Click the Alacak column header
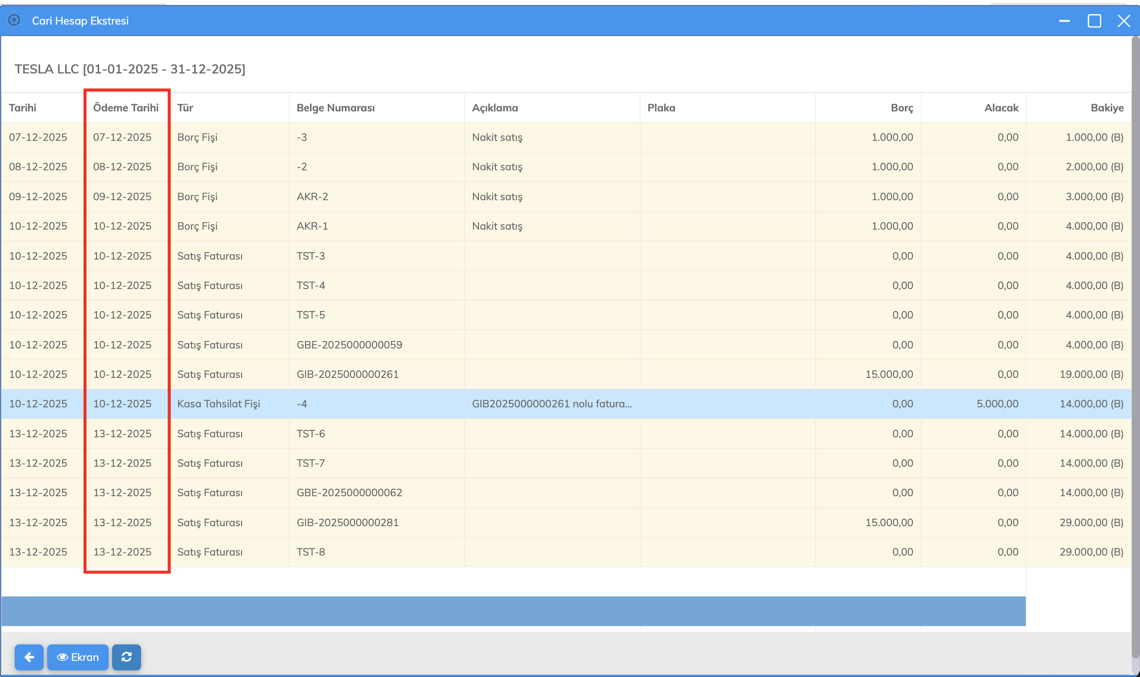This screenshot has height=677, width=1140. point(1000,108)
